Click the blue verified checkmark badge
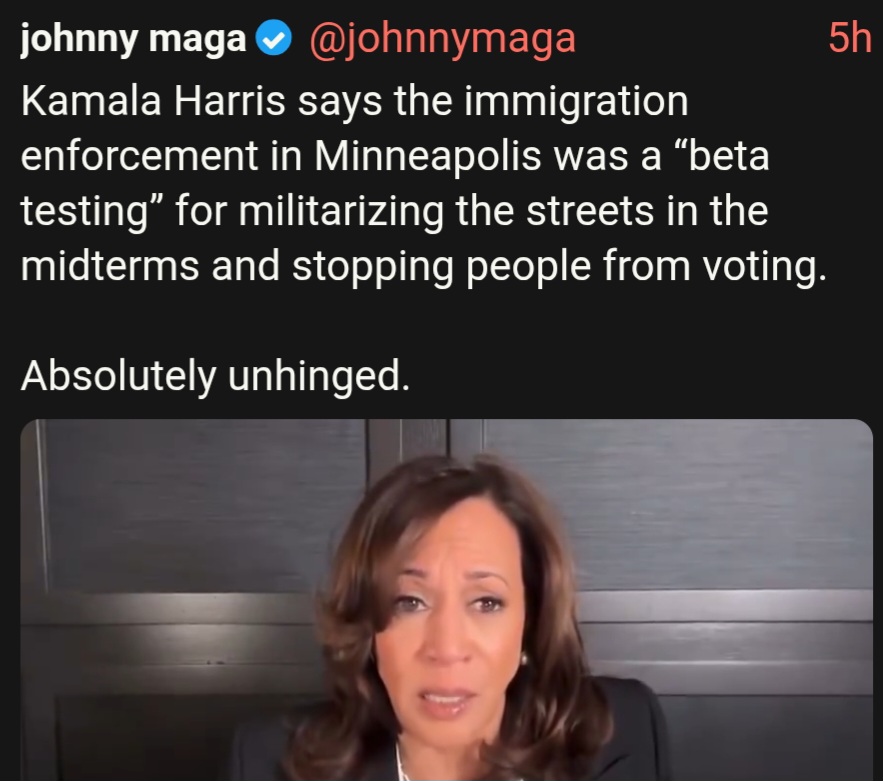This screenshot has height=781, width=883. (273, 39)
